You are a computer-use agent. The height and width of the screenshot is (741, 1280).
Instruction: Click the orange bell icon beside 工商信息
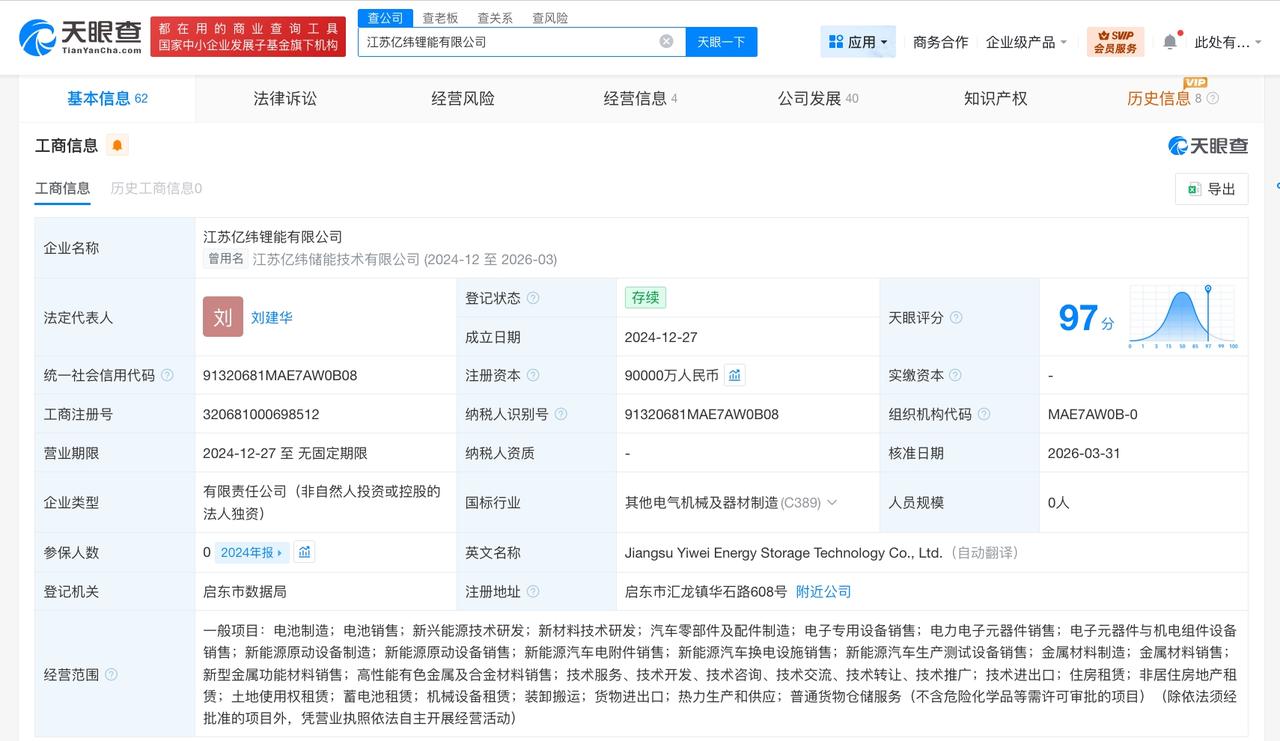coord(119,145)
